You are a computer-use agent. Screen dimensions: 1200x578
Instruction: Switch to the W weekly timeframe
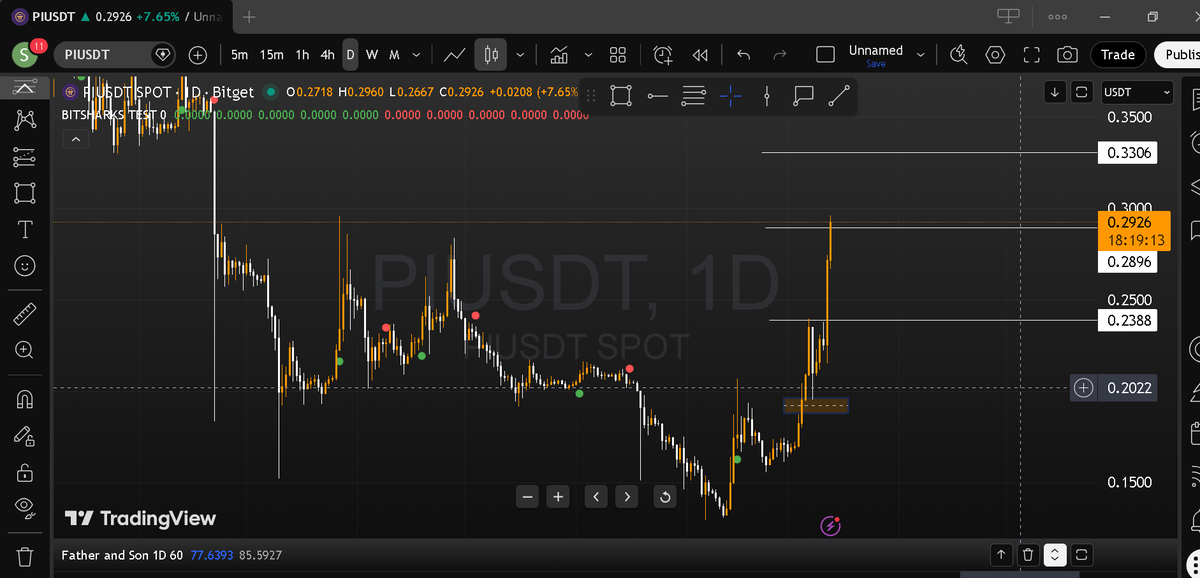pyautogui.click(x=372, y=55)
